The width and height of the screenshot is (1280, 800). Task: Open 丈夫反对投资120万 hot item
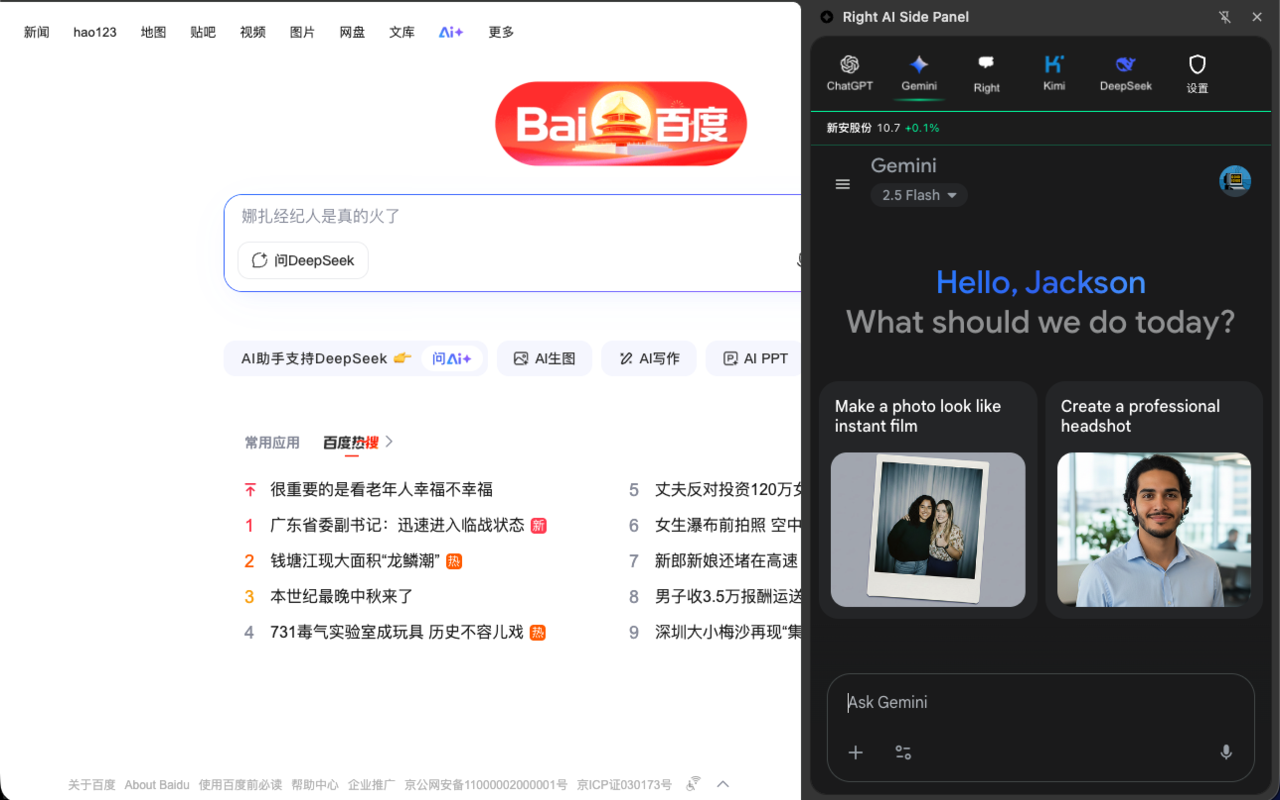[x=728, y=490]
